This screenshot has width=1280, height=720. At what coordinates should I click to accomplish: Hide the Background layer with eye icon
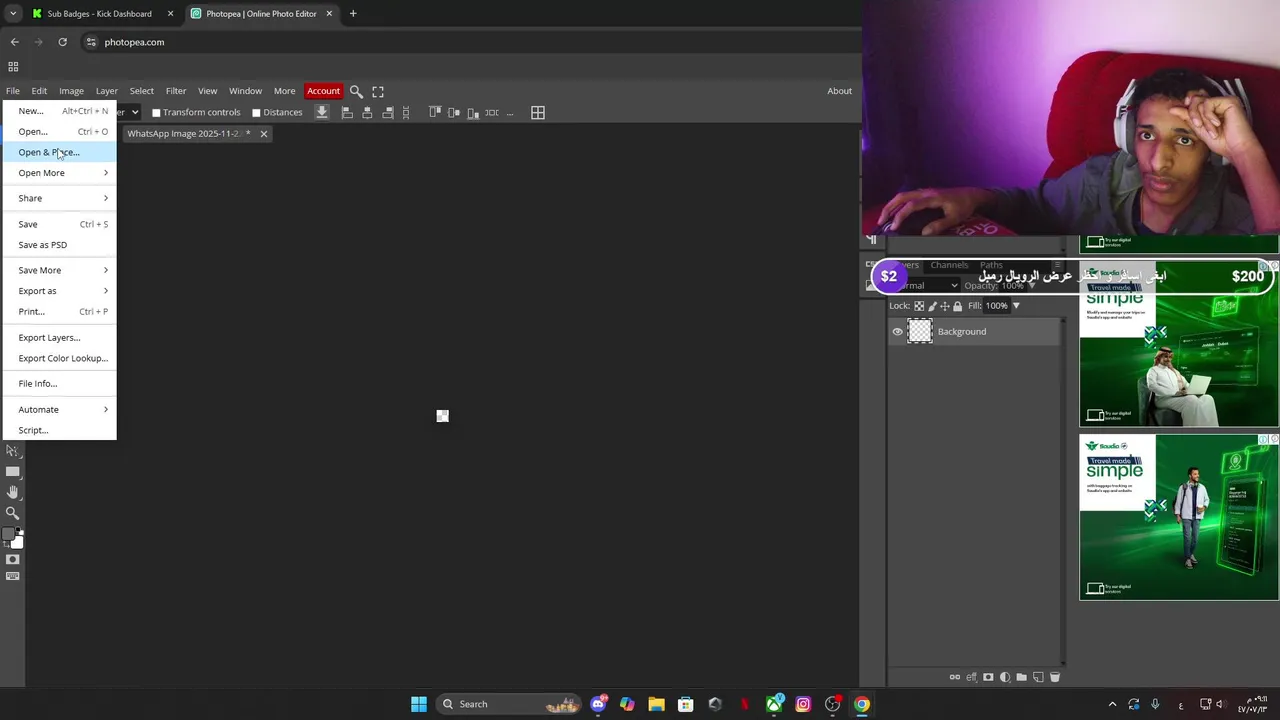point(897,332)
